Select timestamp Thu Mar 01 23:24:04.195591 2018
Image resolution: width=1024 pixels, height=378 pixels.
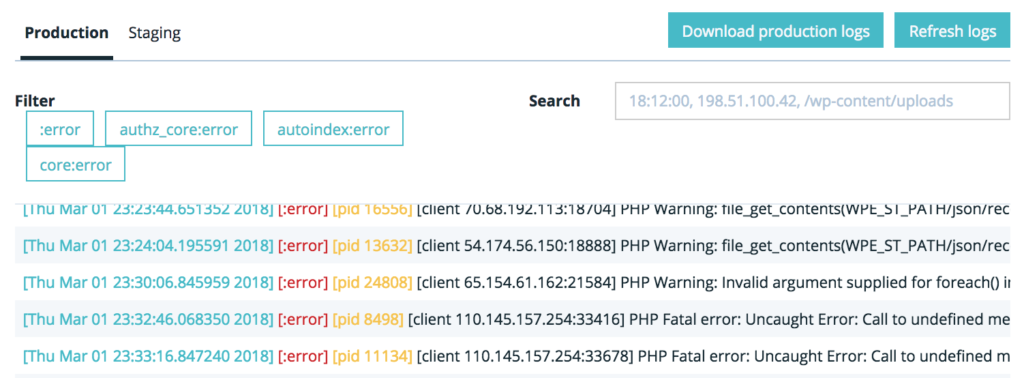coord(148,245)
